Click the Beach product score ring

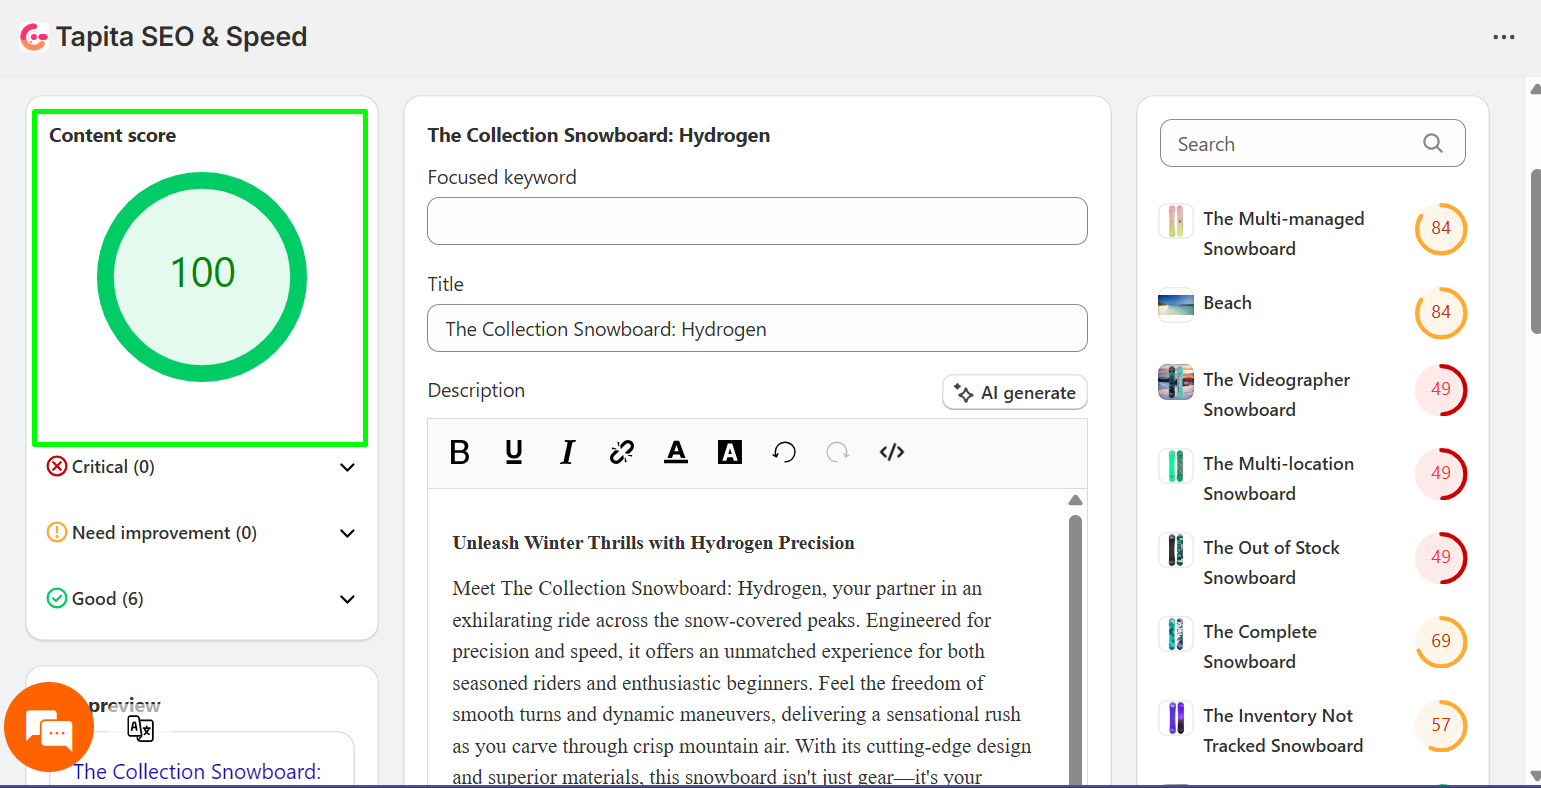(1440, 313)
